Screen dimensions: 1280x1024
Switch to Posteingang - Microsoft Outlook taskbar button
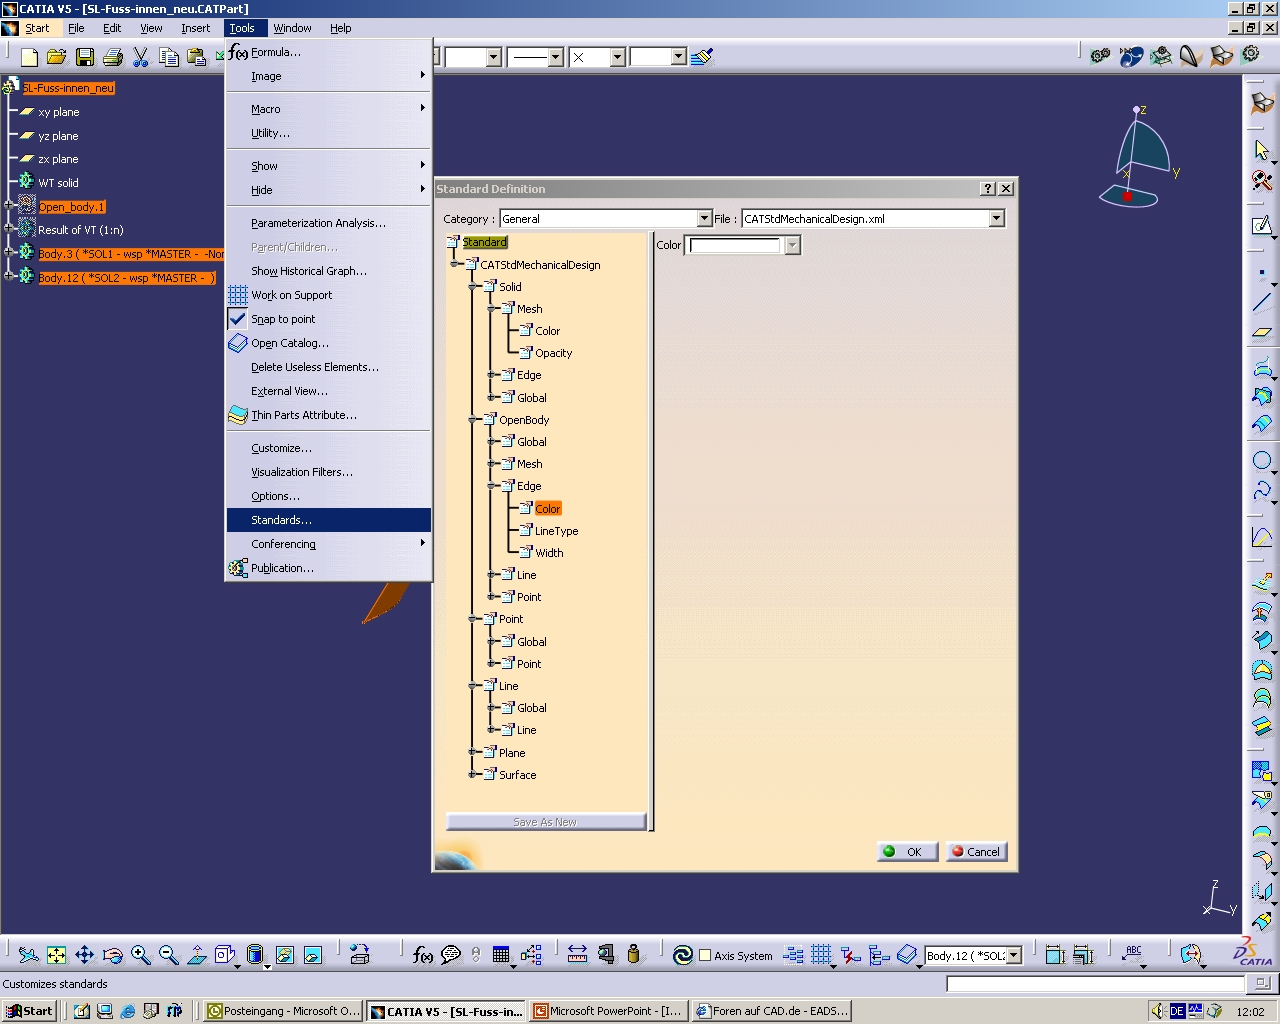(x=283, y=1011)
